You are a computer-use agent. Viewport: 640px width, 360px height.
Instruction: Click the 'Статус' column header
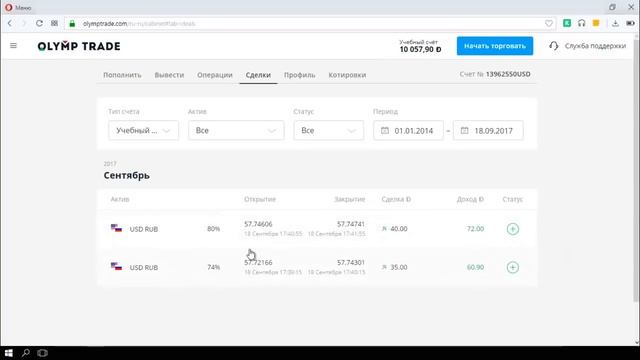(x=513, y=199)
